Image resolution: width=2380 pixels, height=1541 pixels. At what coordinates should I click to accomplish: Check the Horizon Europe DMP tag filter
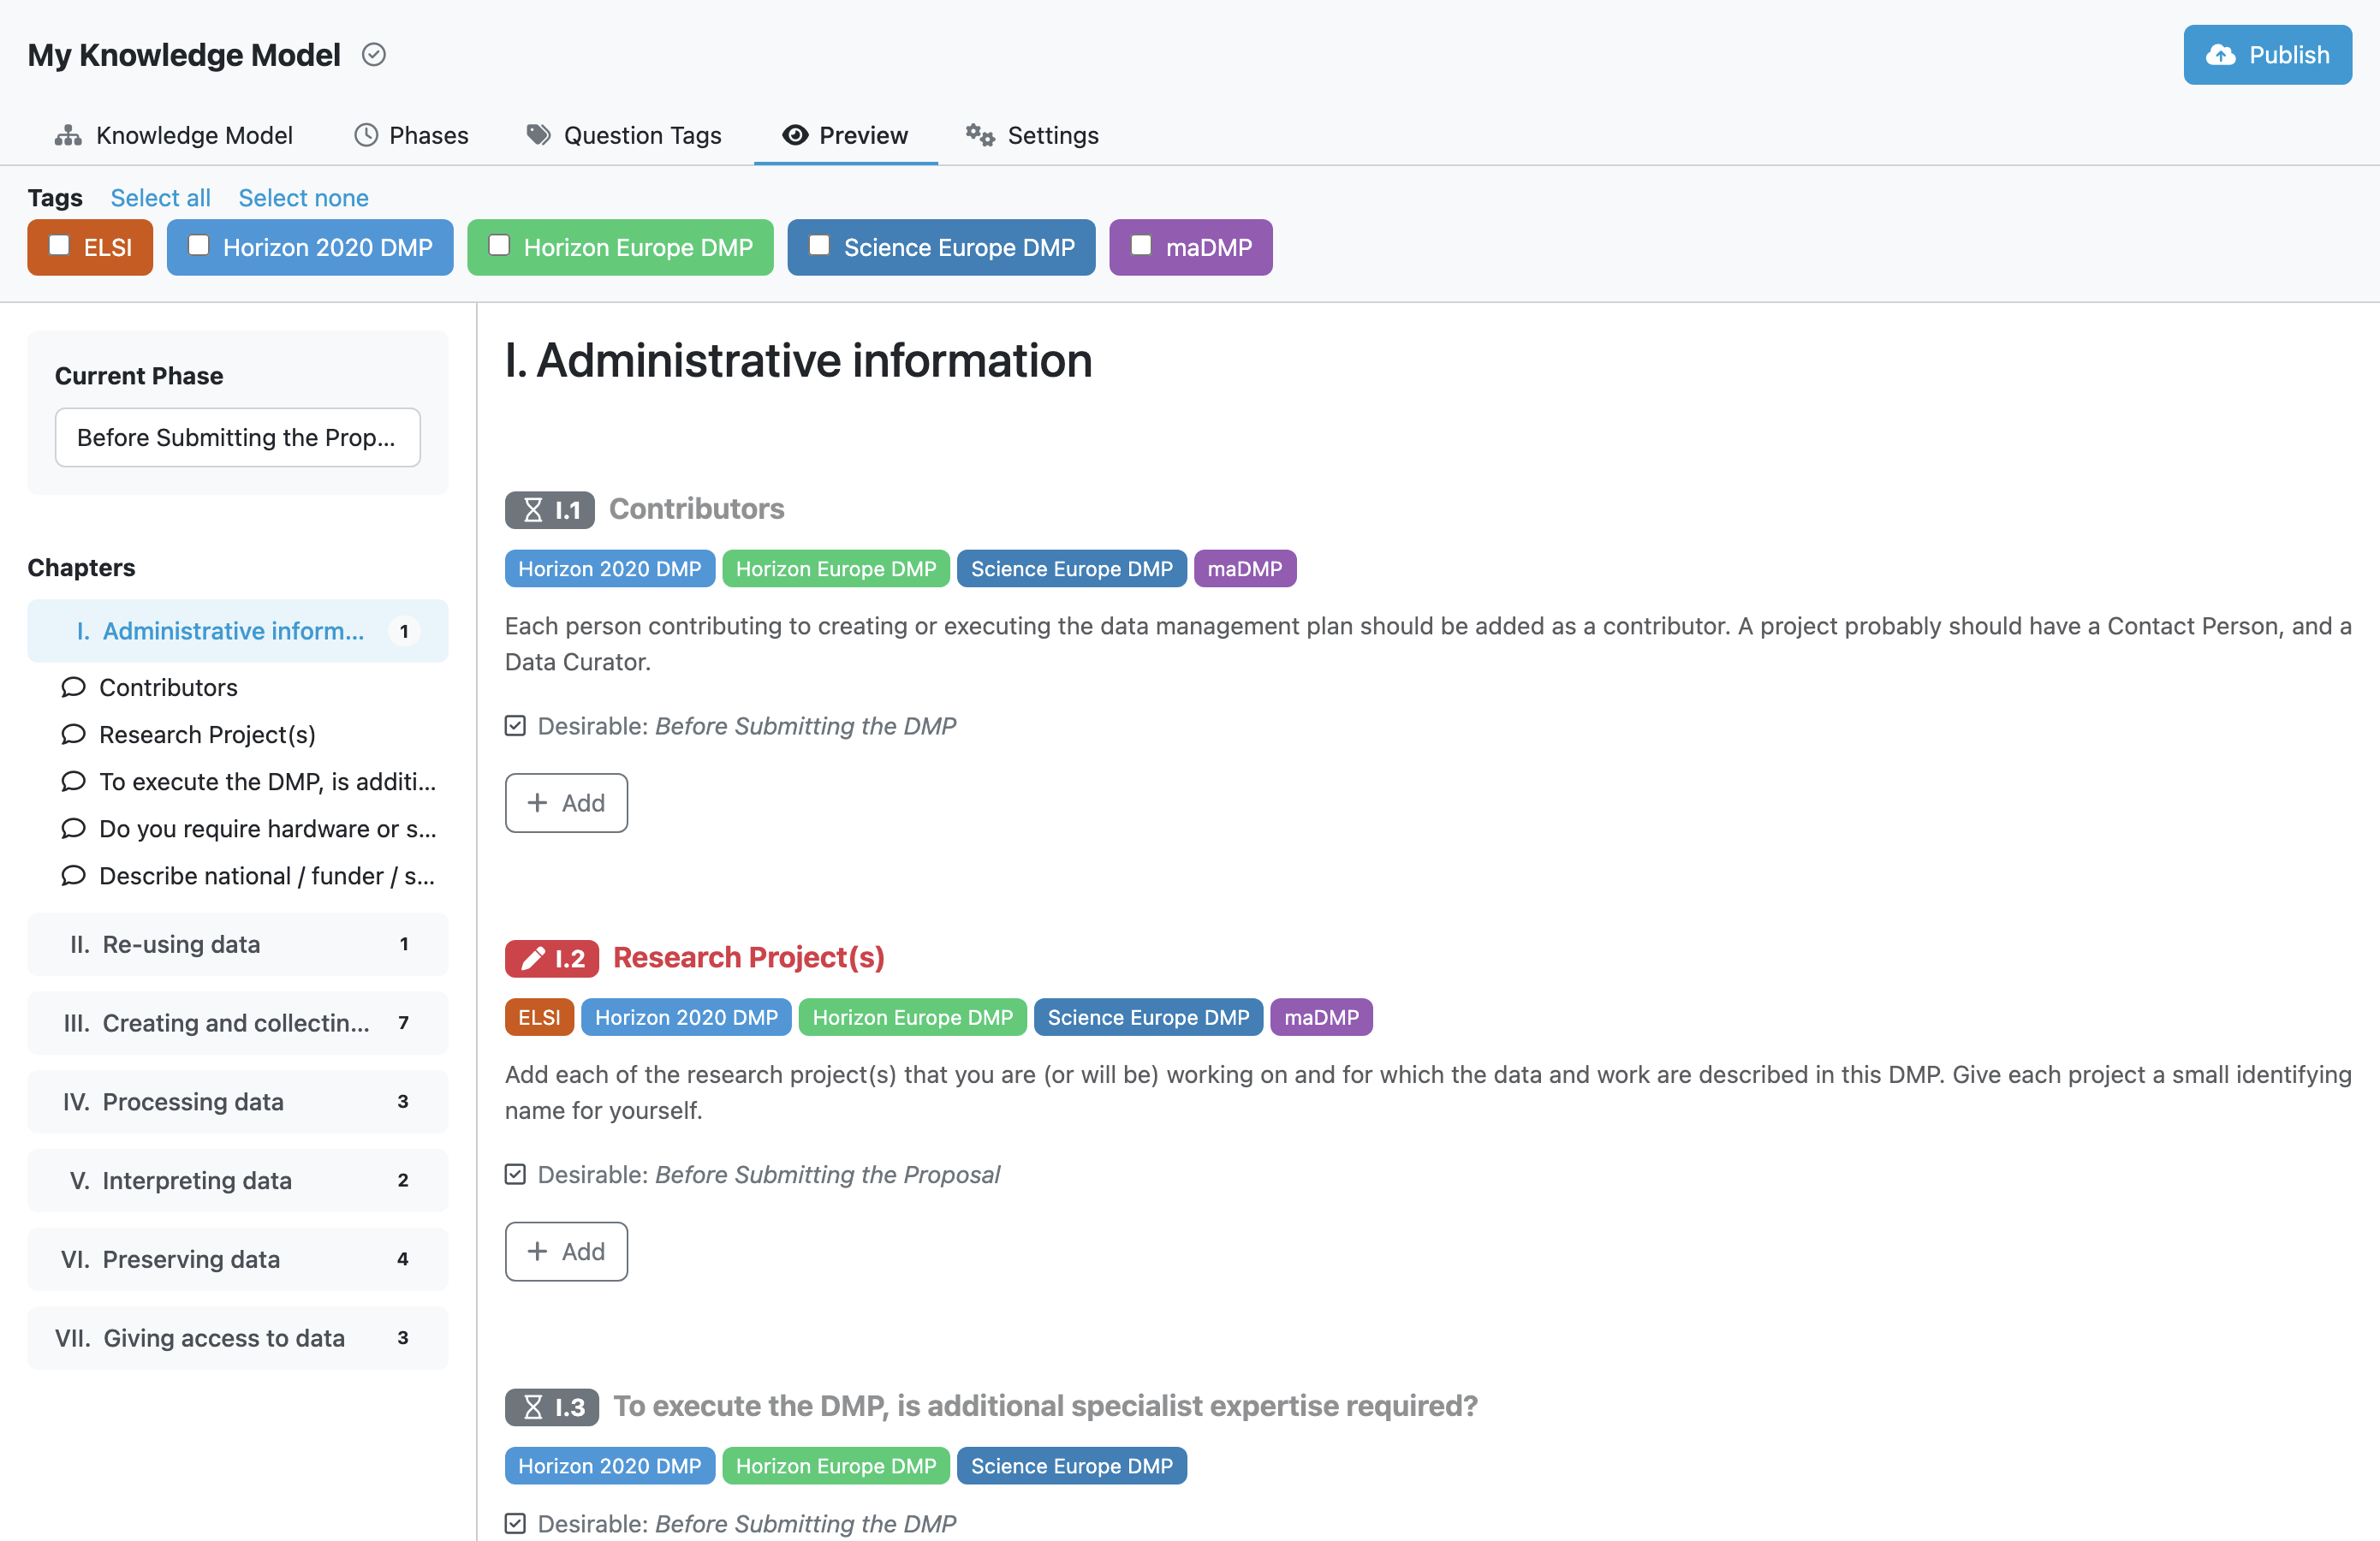pyautogui.click(x=499, y=245)
